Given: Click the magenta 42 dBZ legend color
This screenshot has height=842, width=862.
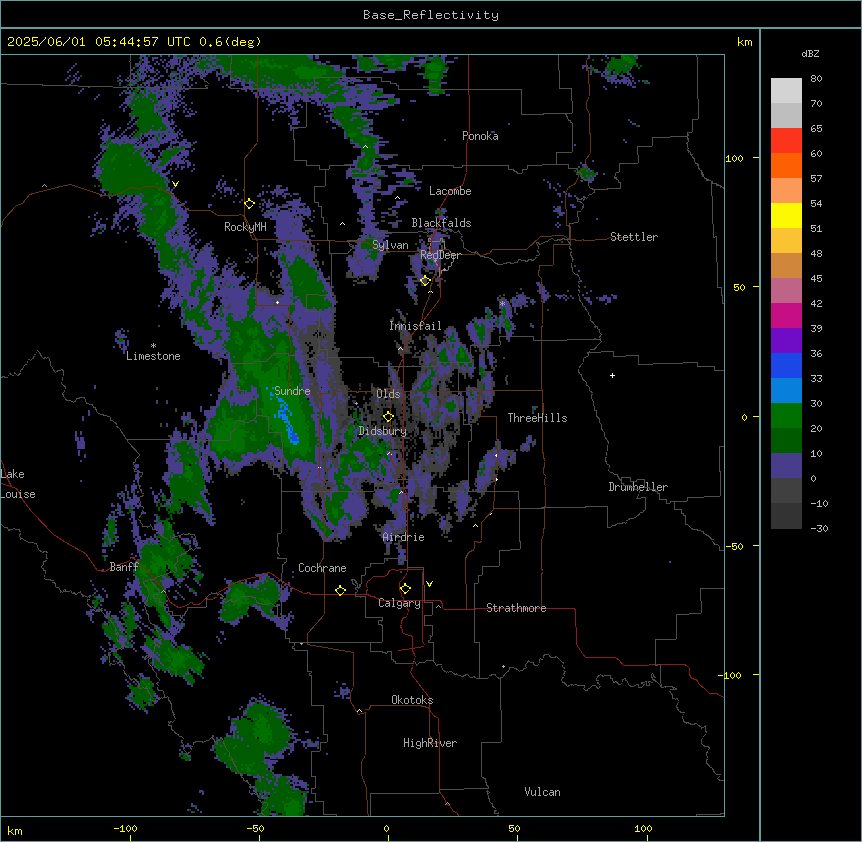Looking at the screenshot, I should point(786,315).
